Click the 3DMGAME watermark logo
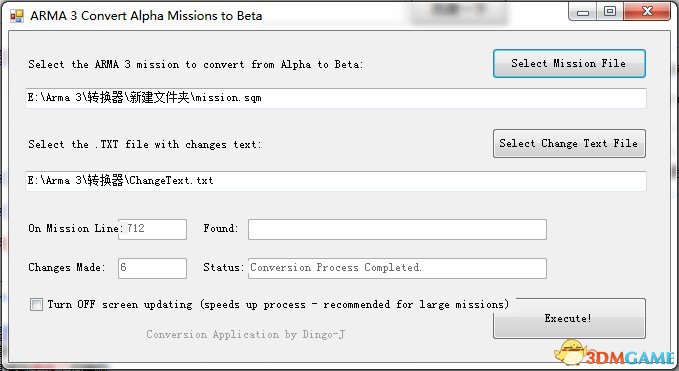This screenshot has height=371, width=679. [614, 353]
